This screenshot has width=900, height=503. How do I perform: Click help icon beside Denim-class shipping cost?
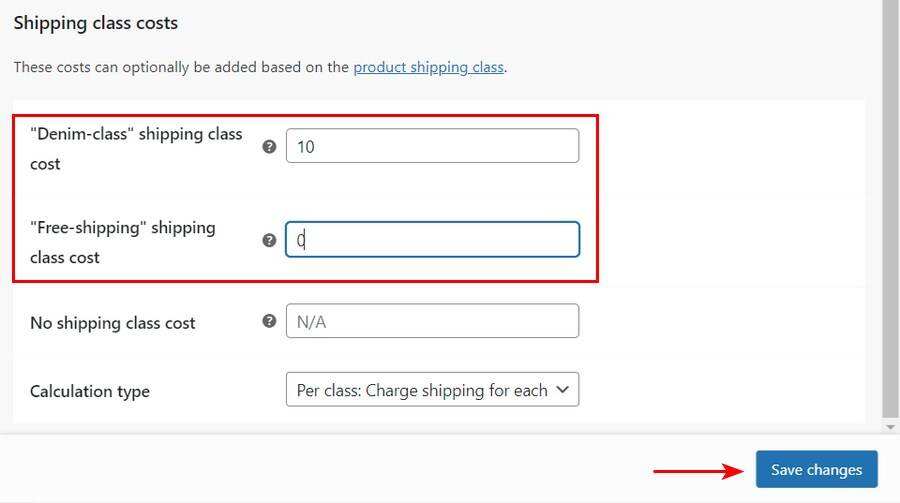point(269,146)
